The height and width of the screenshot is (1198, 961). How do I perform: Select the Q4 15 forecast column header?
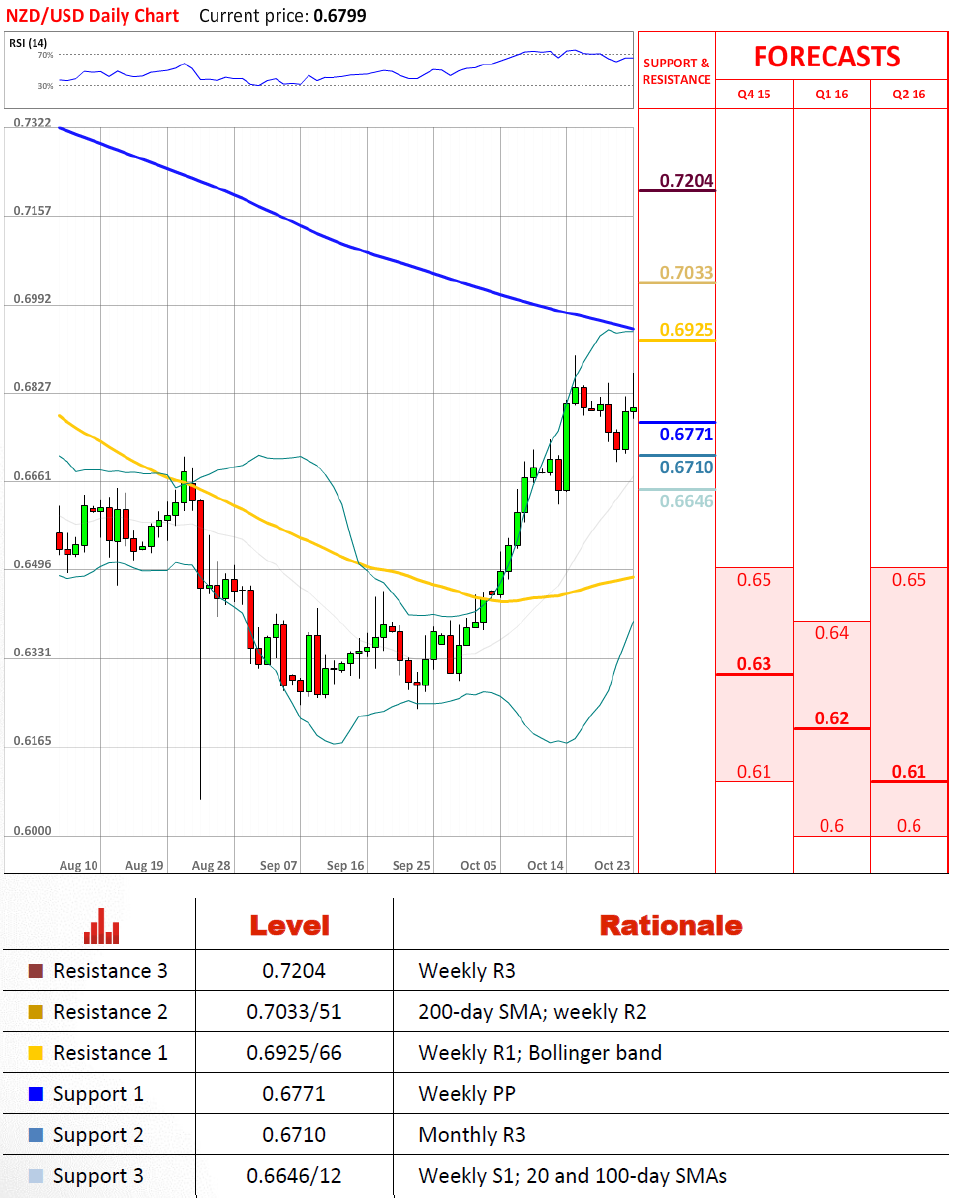click(x=754, y=94)
